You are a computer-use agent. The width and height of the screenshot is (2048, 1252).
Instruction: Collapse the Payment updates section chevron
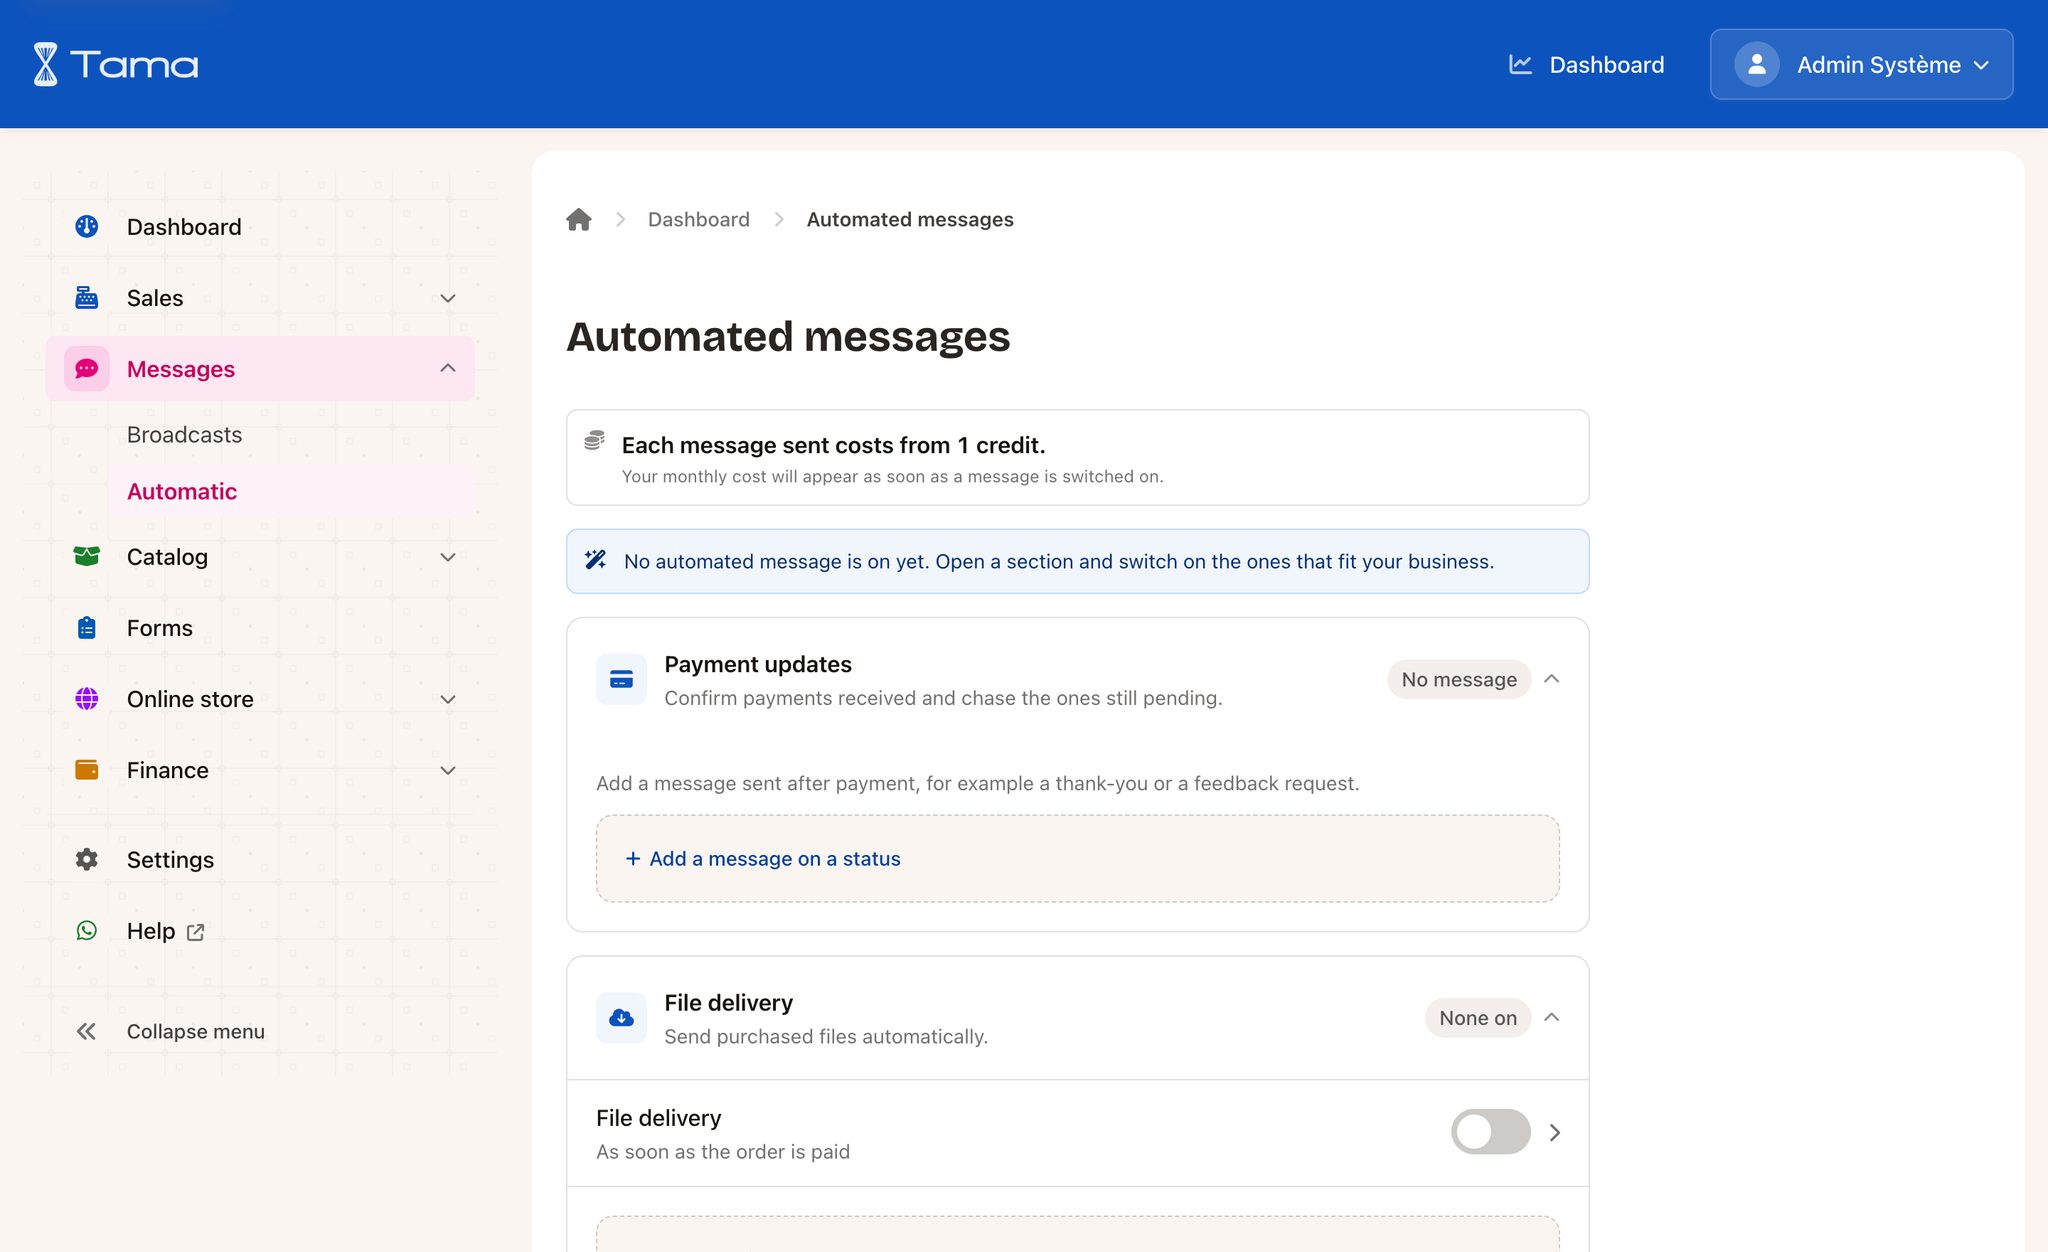tap(1552, 679)
